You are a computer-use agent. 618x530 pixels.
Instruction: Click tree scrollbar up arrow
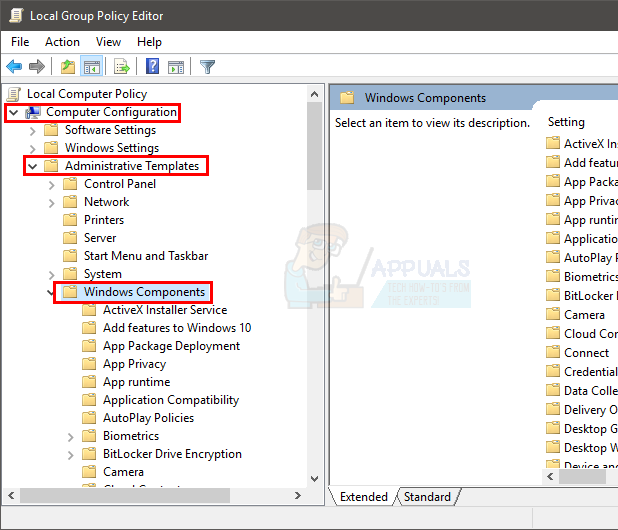[315, 94]
